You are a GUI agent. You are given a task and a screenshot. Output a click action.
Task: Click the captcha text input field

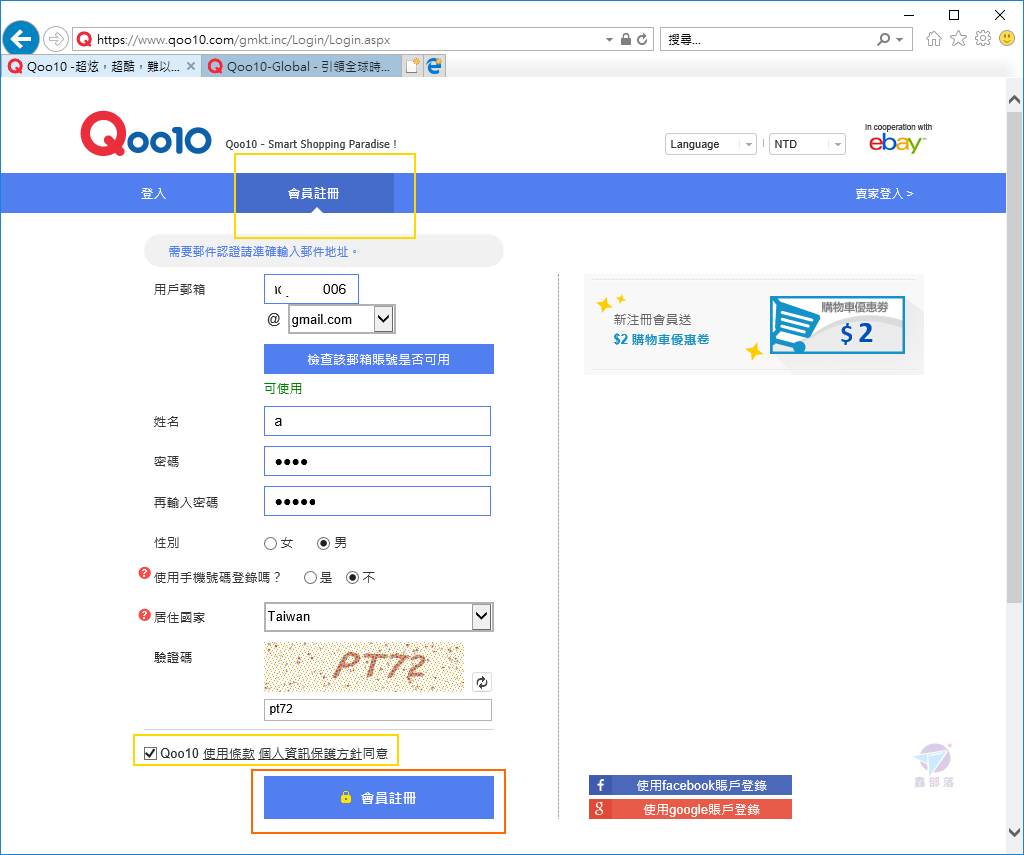[377, 709]
